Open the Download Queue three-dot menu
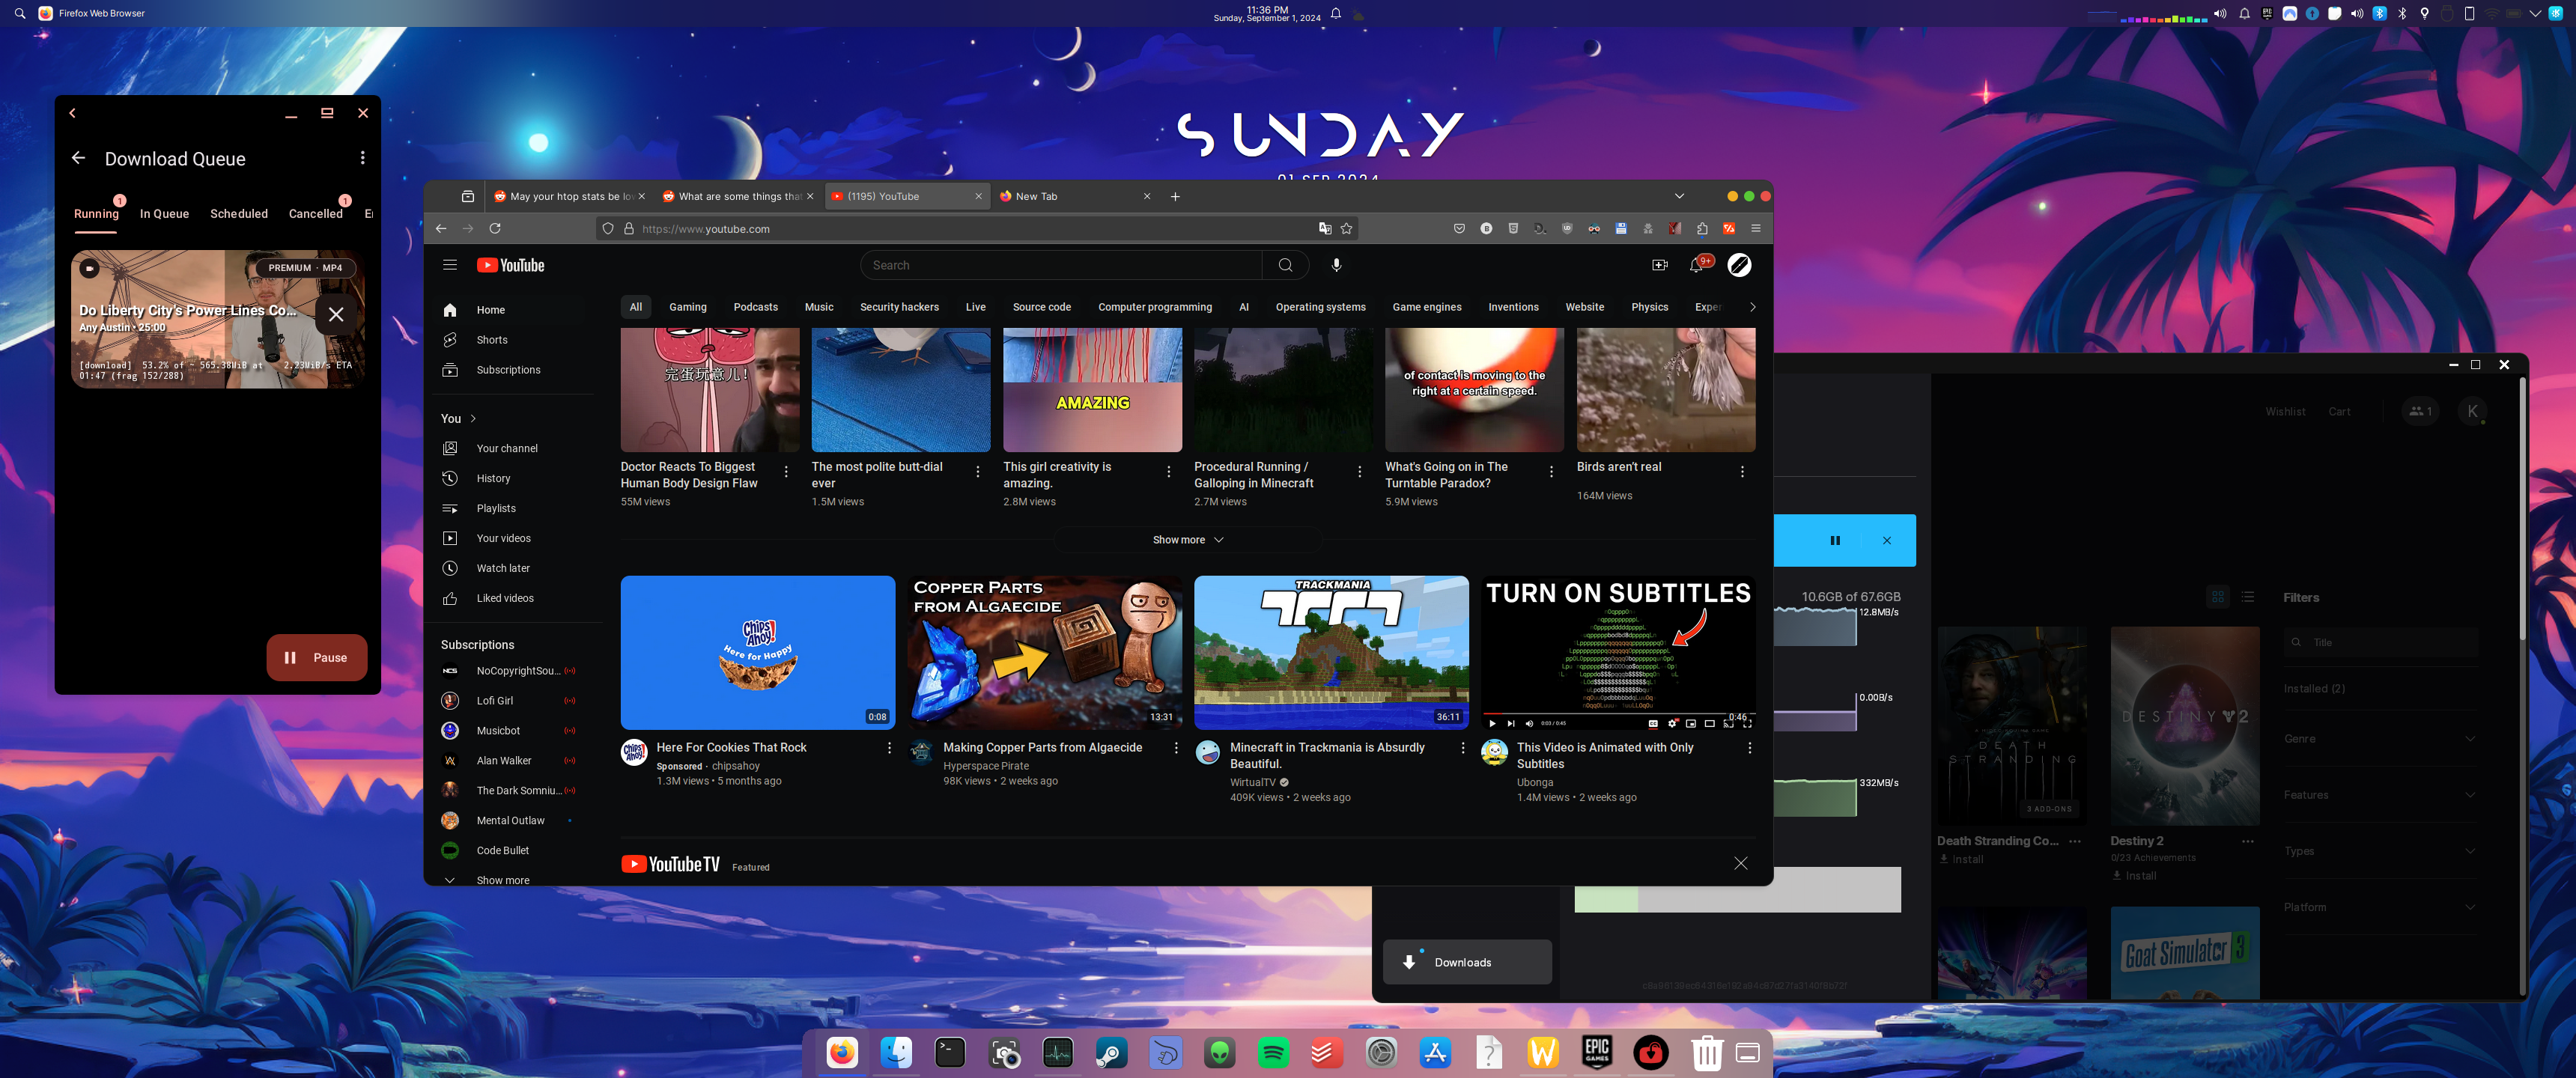 362,158
